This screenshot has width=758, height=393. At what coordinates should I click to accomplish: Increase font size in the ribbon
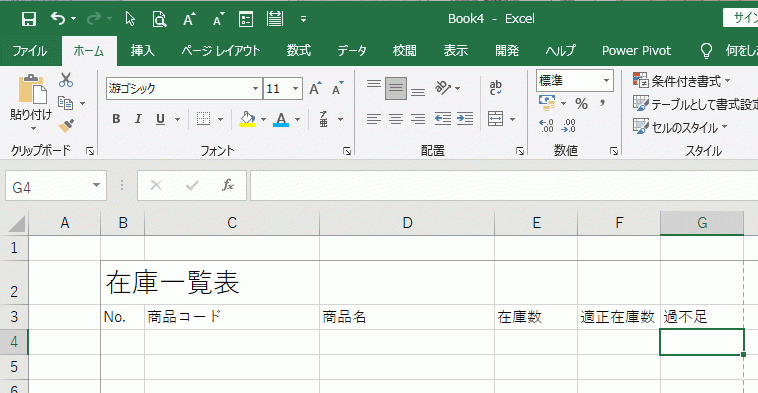click(315, 88)
